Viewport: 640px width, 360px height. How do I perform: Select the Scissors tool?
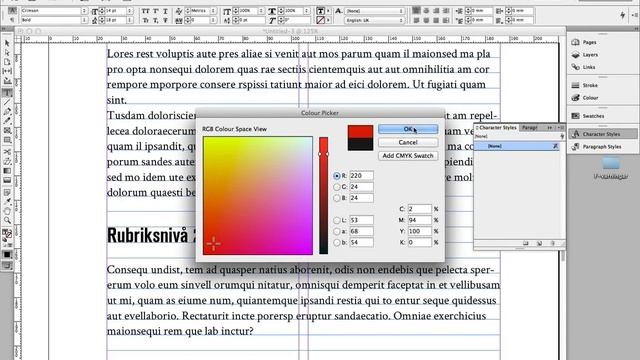7,152
